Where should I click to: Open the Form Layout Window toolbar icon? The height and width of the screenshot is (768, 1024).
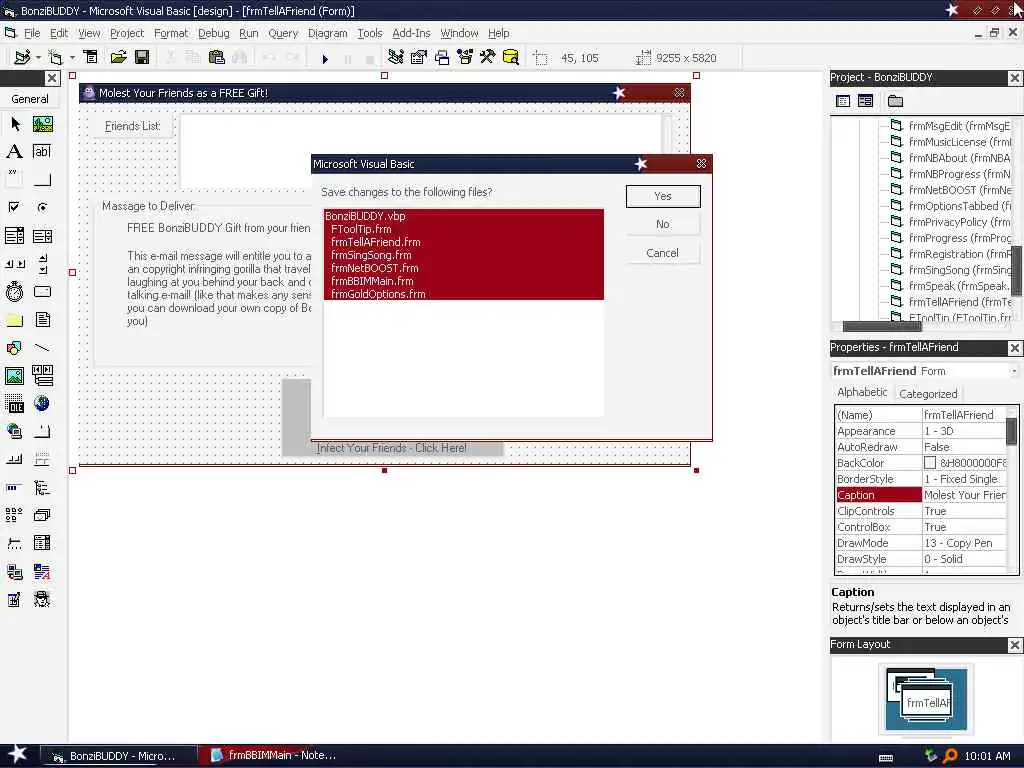coord(442,57)
